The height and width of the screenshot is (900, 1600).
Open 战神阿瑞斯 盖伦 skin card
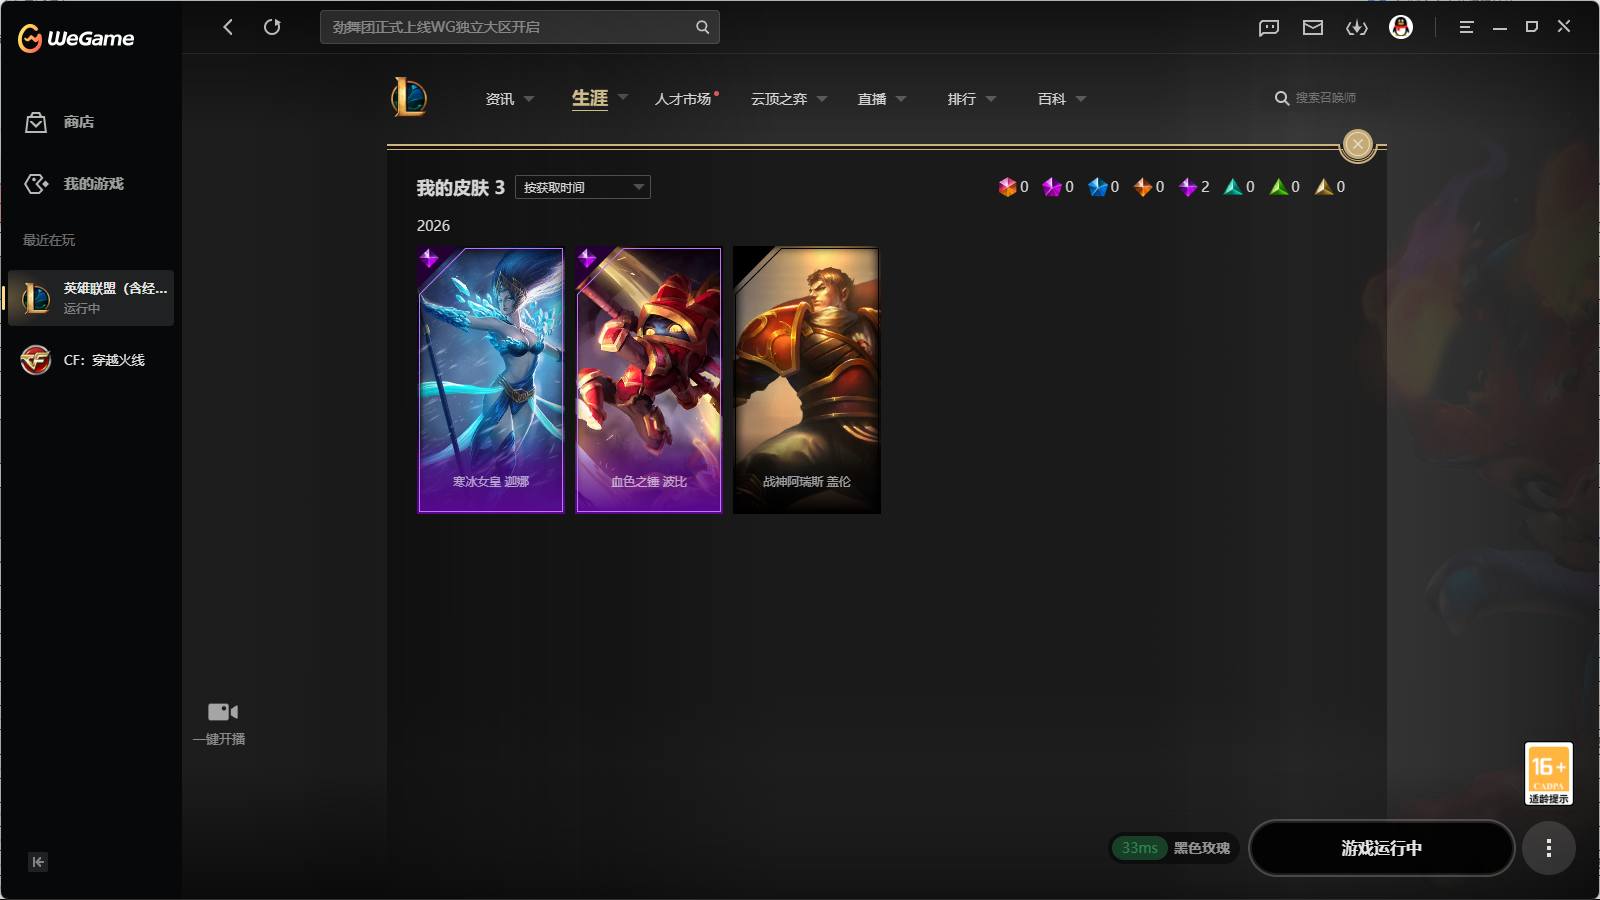(x=807, y=380)
